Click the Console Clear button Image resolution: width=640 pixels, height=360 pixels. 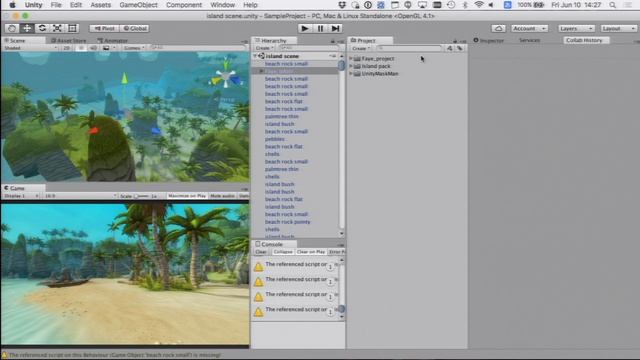pyautogui.click(x=261, y=252)
